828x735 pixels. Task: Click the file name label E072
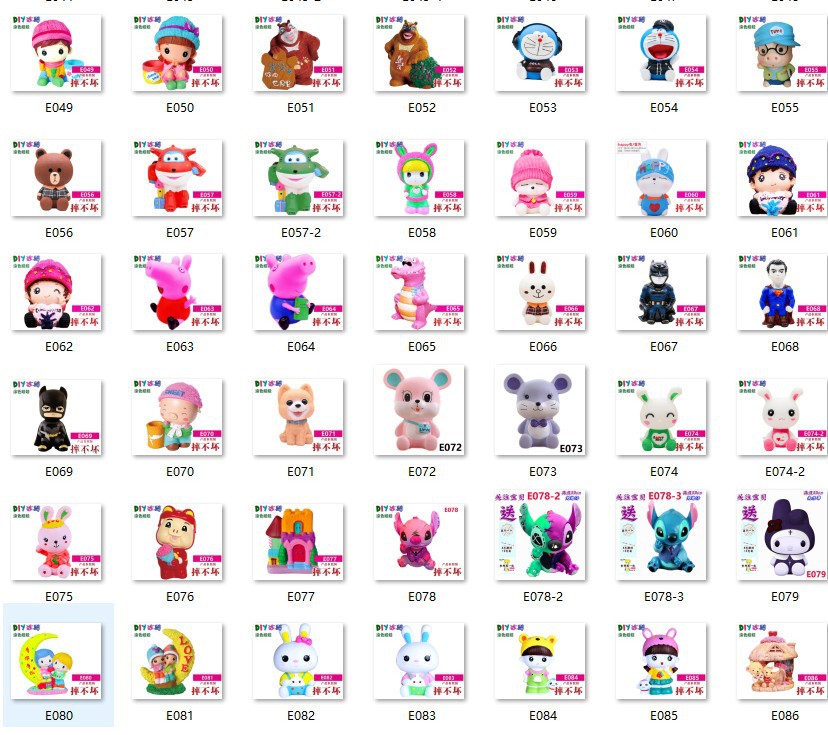pyautogui.click(x=422, y=472)
